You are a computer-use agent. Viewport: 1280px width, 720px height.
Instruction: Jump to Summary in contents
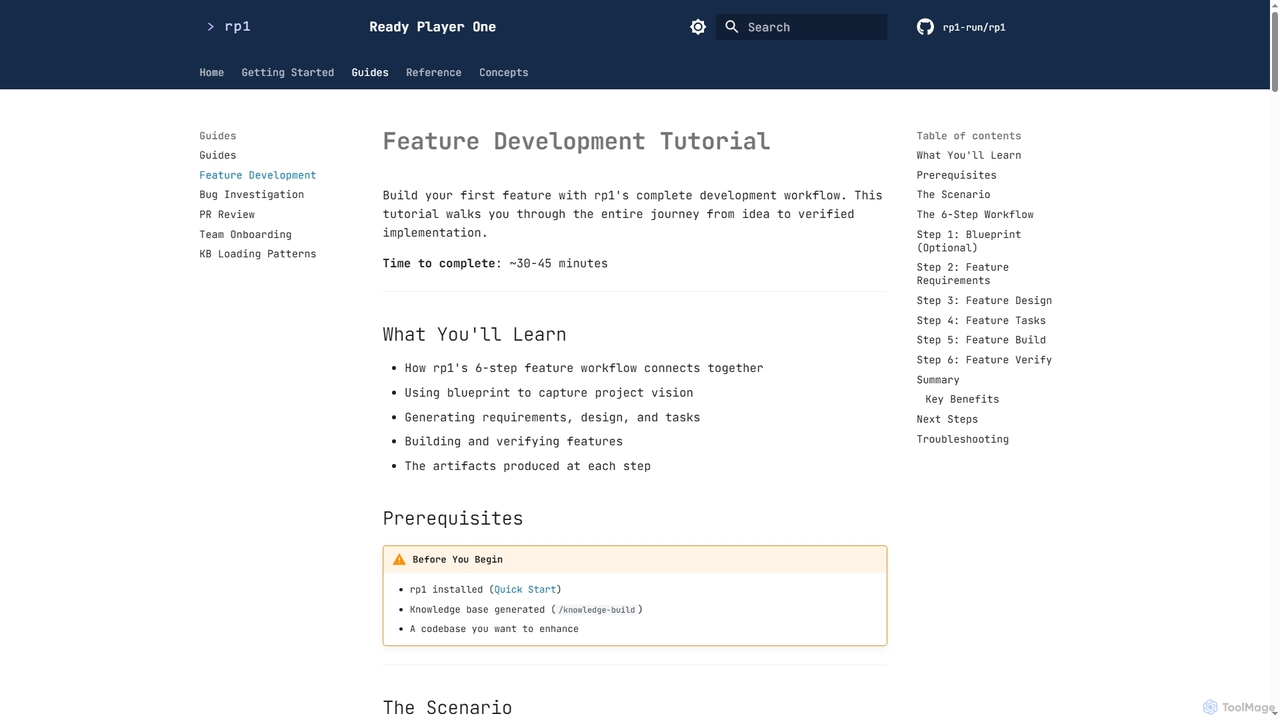pyautogui.click(x=938, y=380)
